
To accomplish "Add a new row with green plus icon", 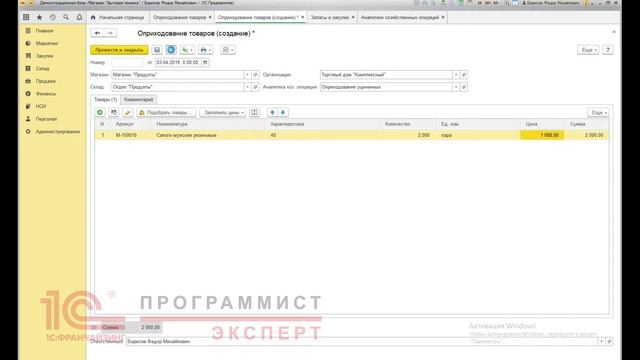I will [100, 112].
